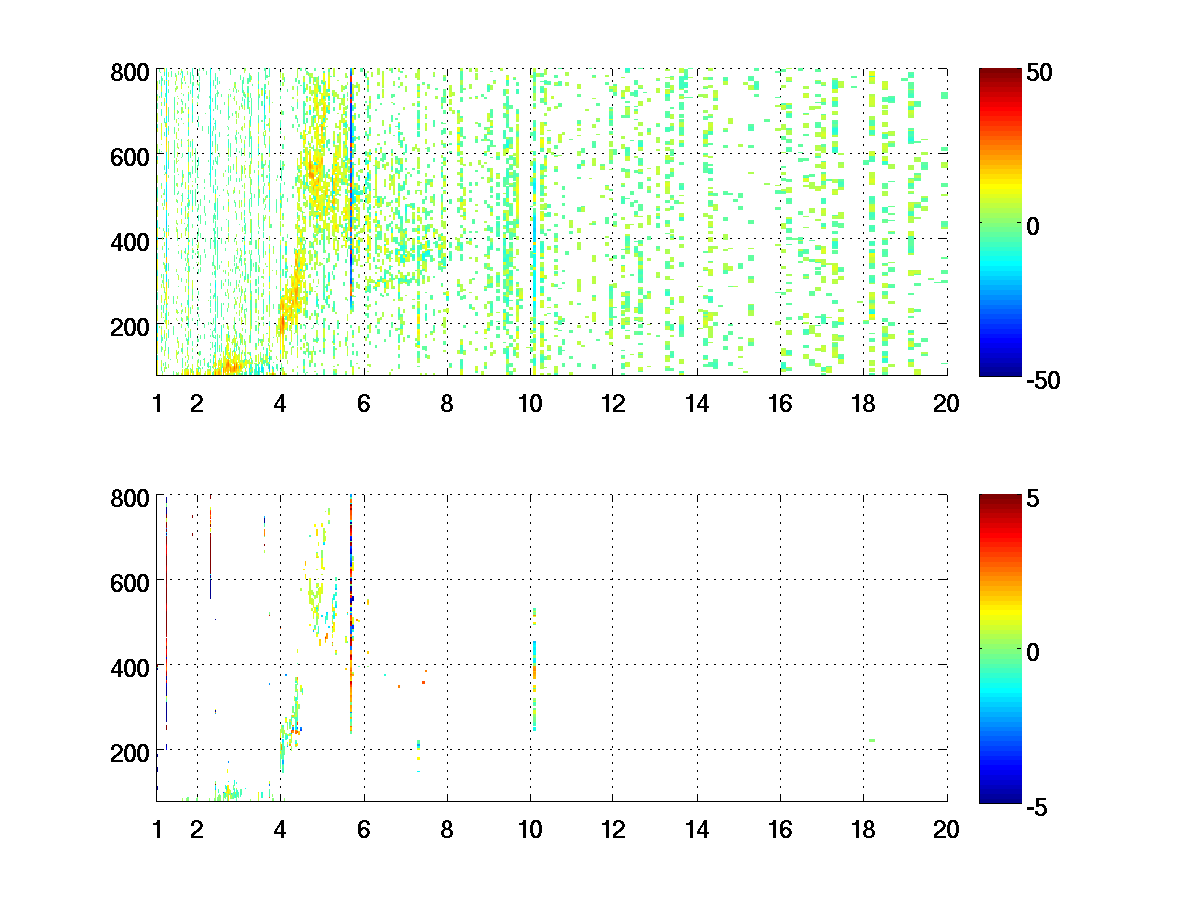
Task: Click x-axis label '18' under lower plot
Action: point(863,829)
